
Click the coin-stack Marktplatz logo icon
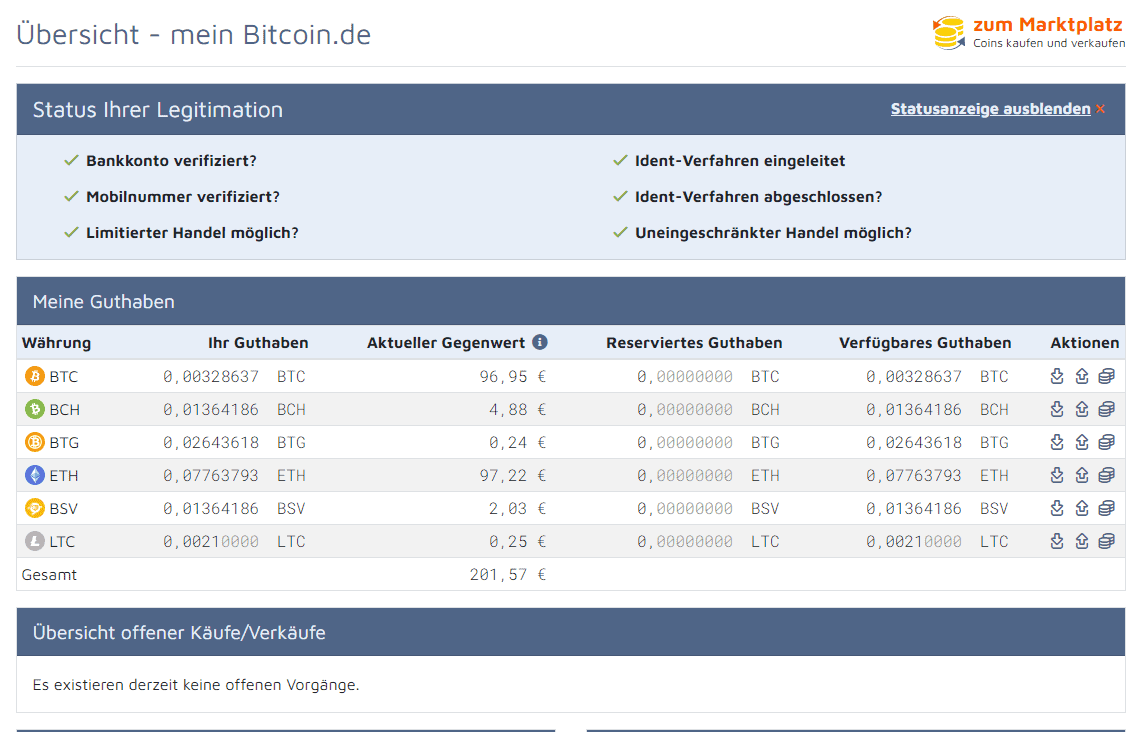[x=949, y=33]
